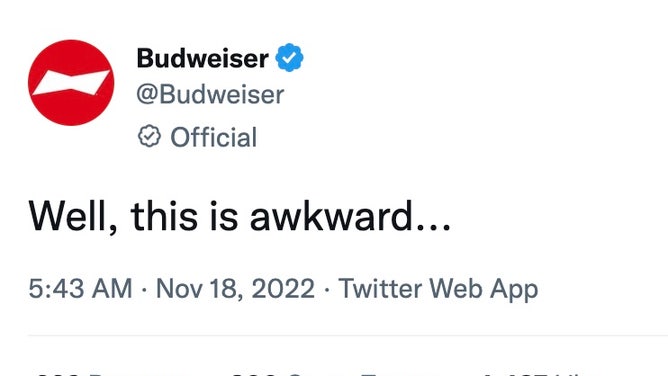This screenshot has width=668, height=376.
Task: Click the blue verified checkmark badge
Action: [289, 57]
